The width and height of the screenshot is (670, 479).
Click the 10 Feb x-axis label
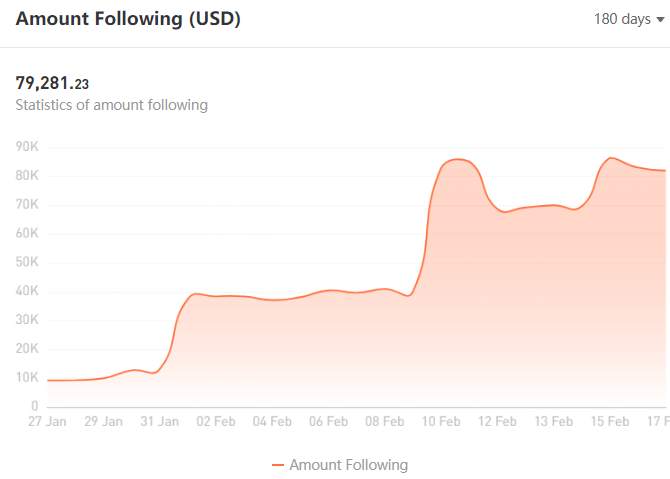(x=441, y=421)
